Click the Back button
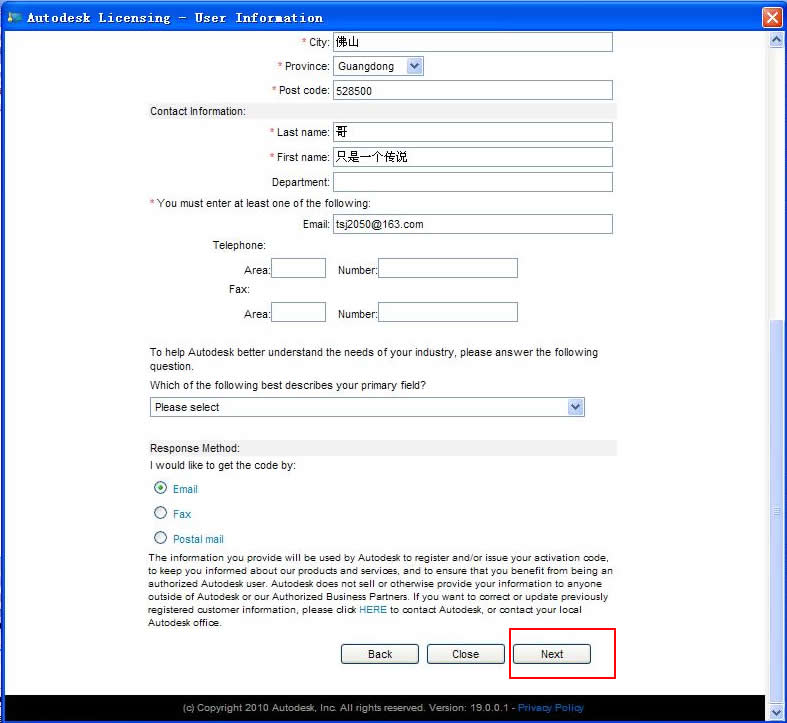Screen dimensions: 787x723 379,654
